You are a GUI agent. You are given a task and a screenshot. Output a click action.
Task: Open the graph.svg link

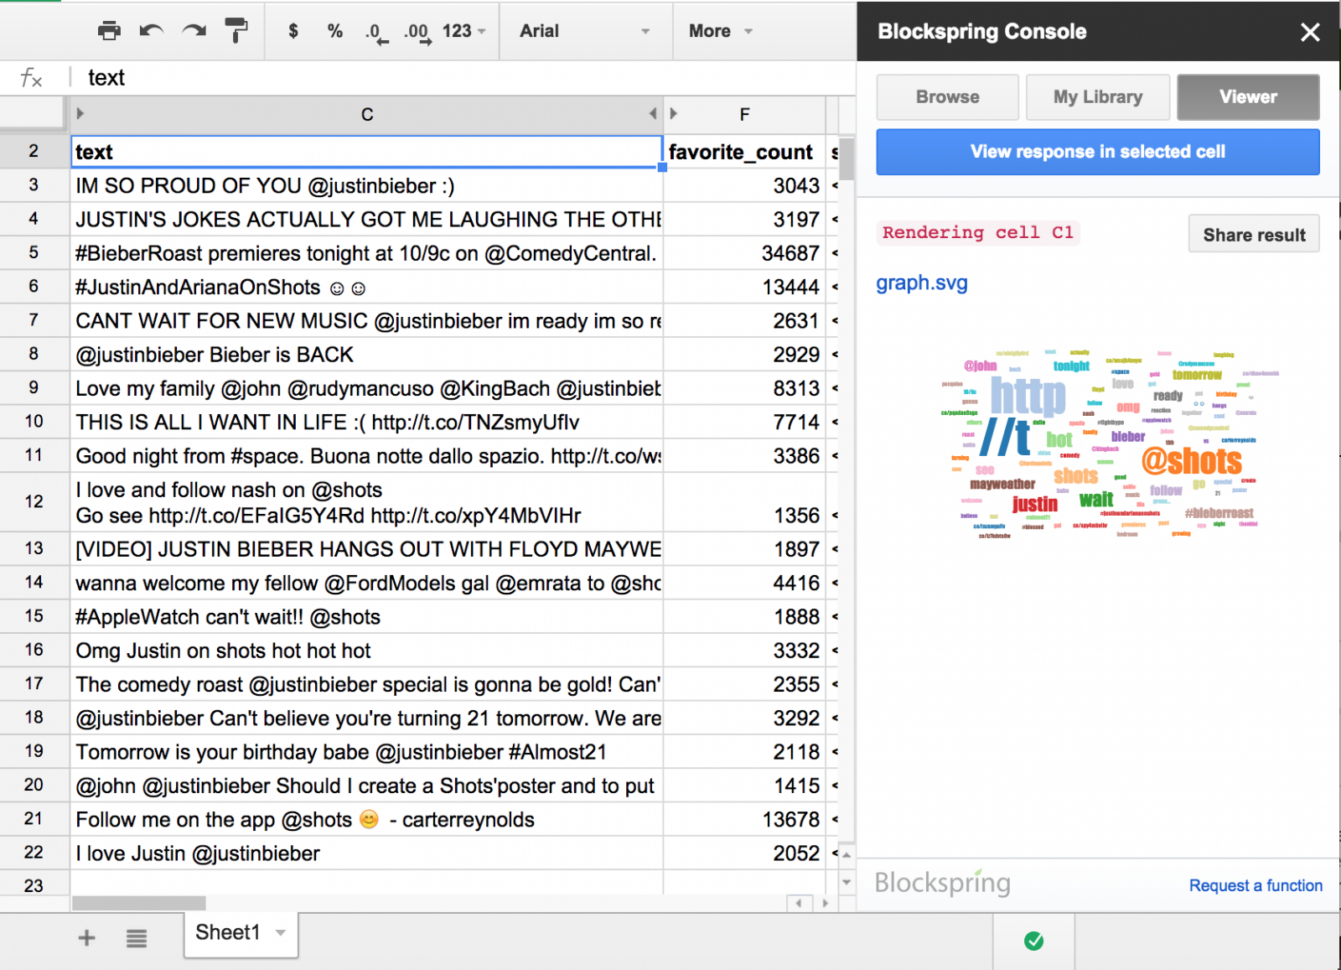[922, 283]
